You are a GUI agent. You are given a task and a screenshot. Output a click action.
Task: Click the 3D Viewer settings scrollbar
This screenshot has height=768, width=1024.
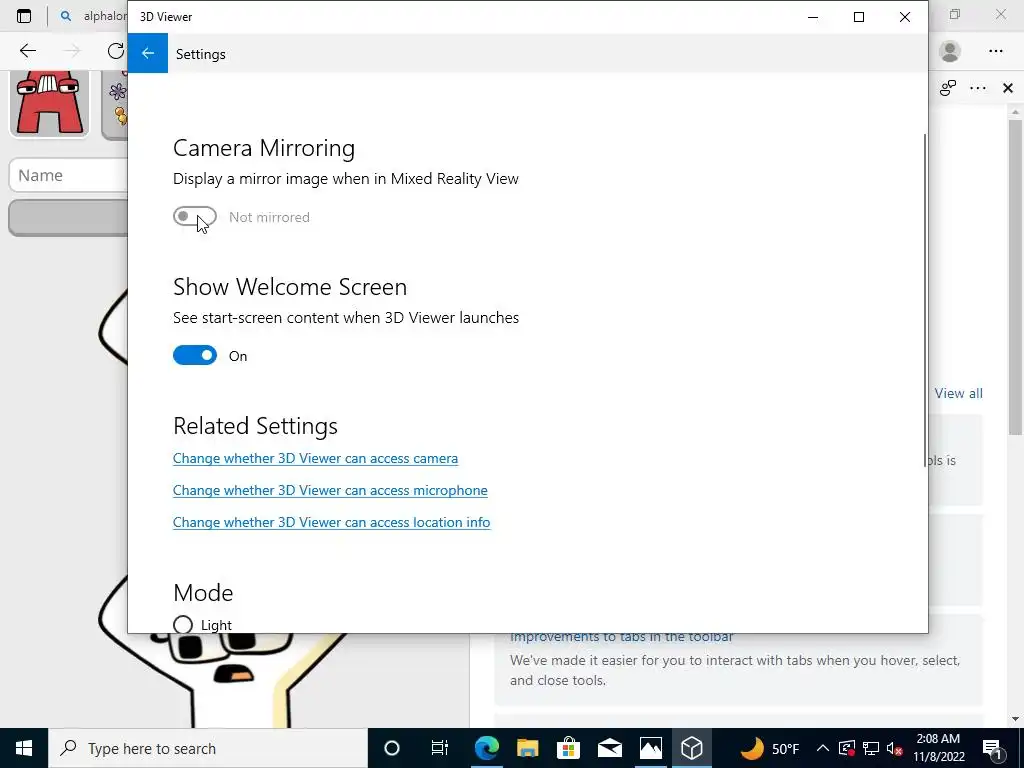925,300
